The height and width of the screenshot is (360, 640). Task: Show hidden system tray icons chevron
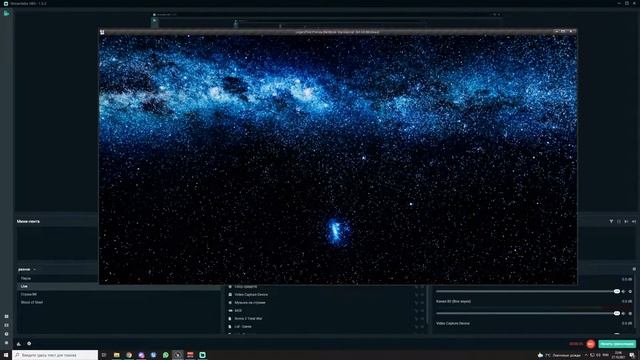click(586, 355)
